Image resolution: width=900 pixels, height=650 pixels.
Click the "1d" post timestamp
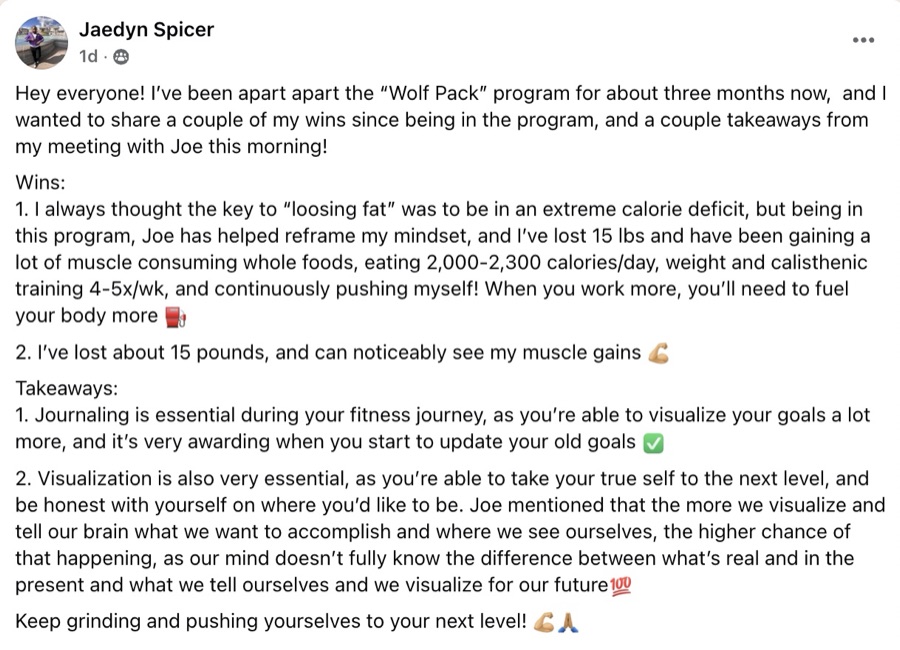88,56
